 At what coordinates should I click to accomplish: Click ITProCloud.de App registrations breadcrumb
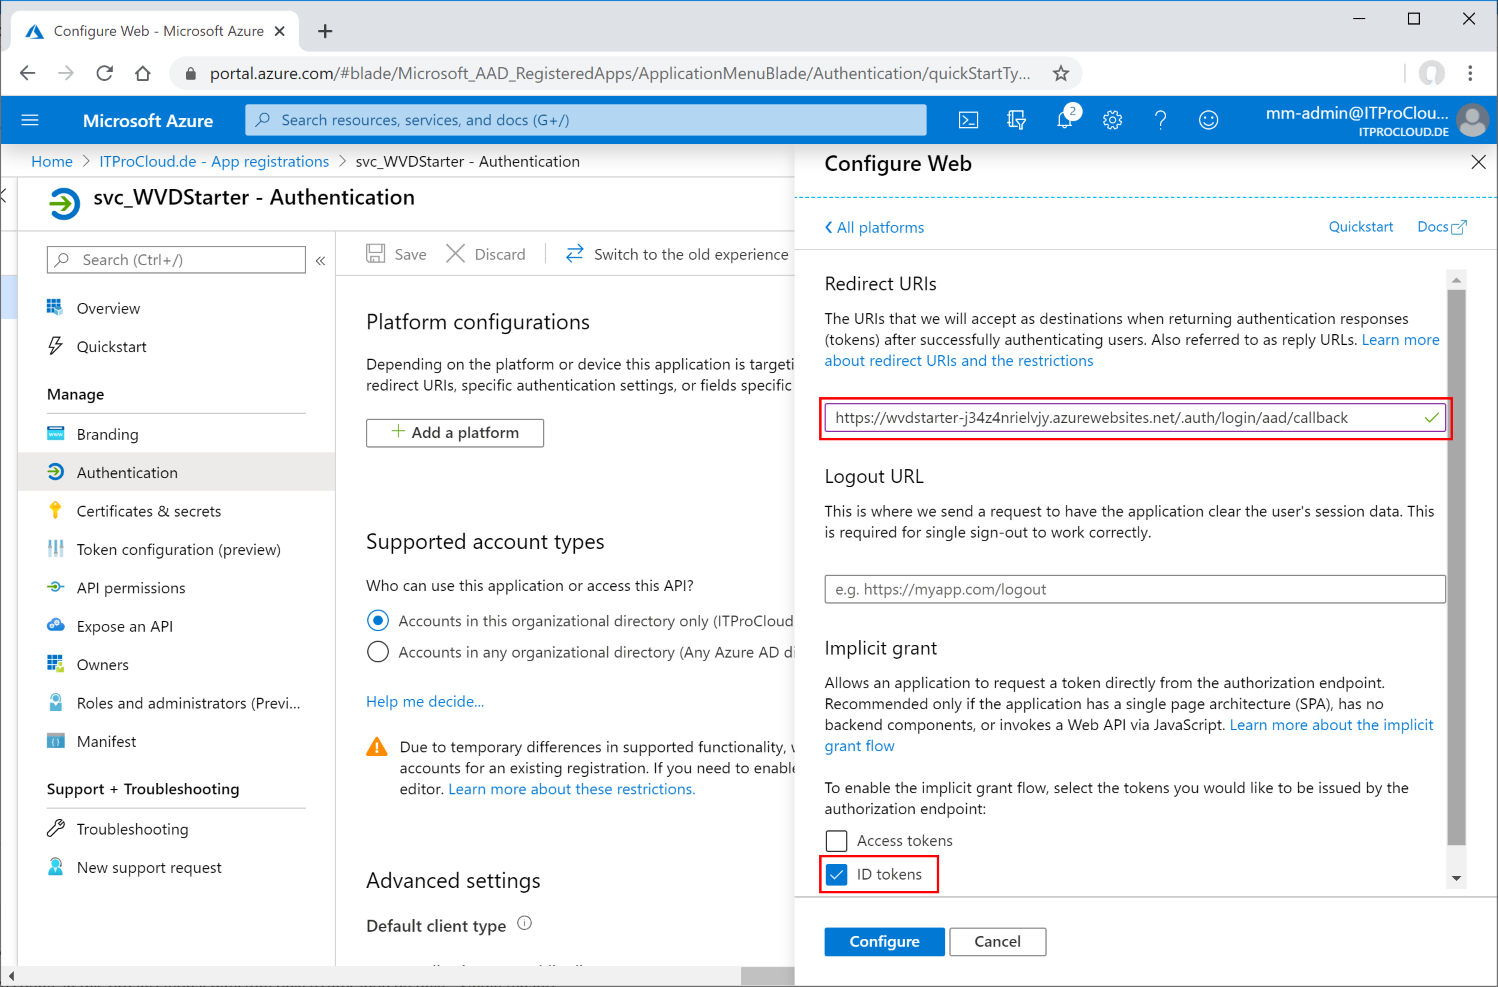(x=214, y=161)
